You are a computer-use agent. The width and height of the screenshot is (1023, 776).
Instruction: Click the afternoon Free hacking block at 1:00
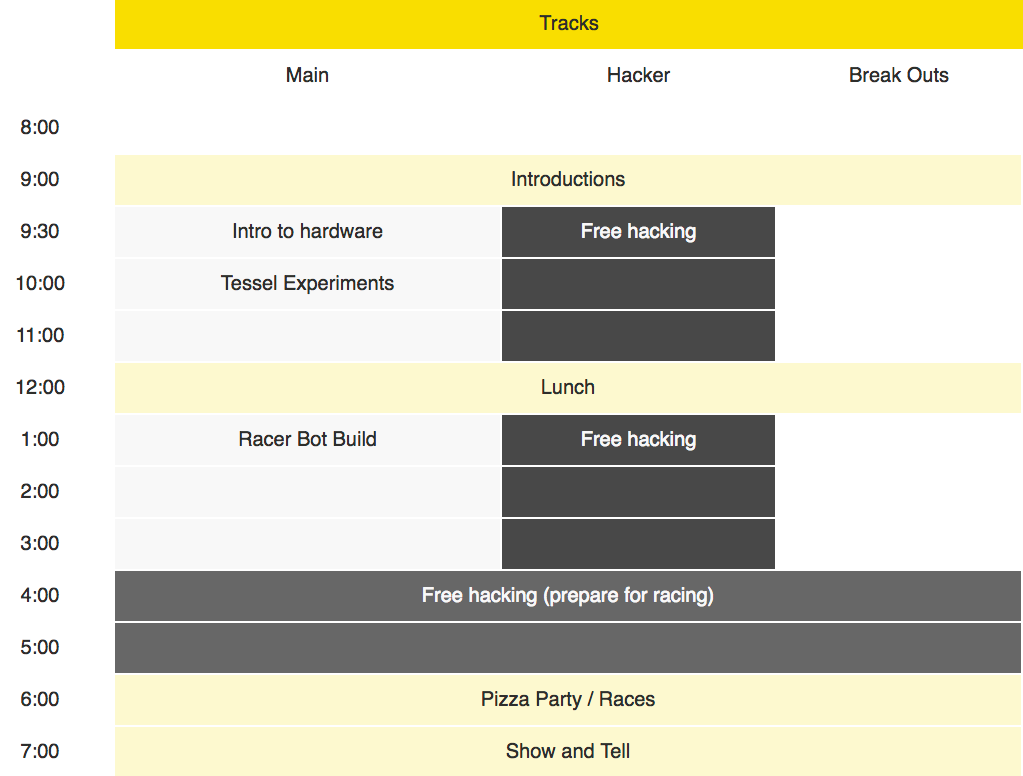(638, 440)
